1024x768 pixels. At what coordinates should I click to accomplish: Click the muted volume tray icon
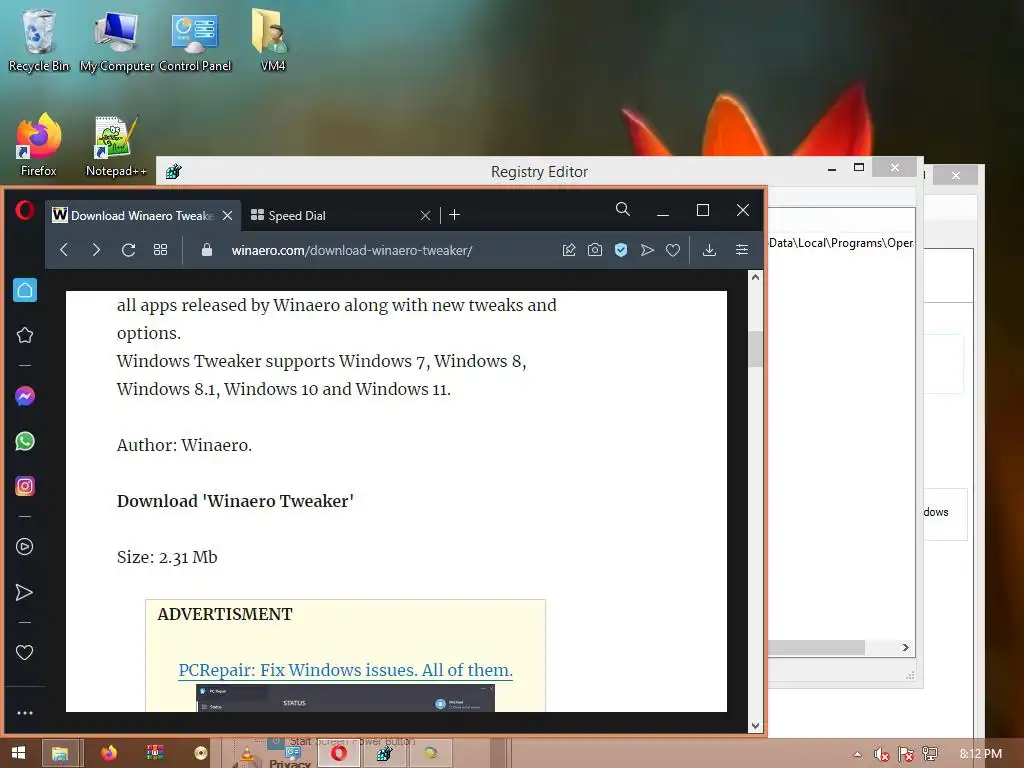point(881,754)
